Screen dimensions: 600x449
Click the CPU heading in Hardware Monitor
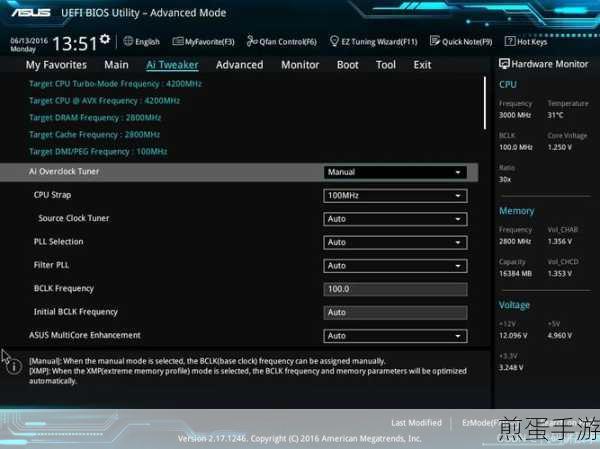508,85
